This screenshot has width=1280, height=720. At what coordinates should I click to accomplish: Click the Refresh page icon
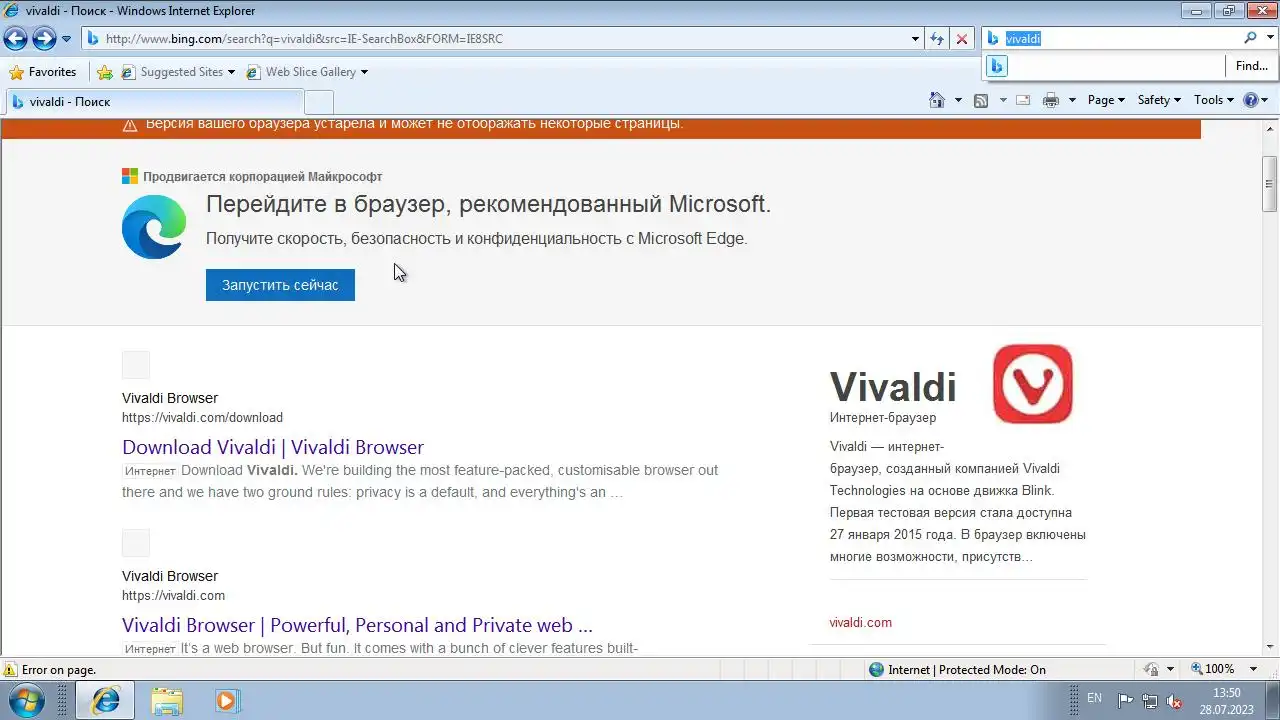tap(937, 39)
